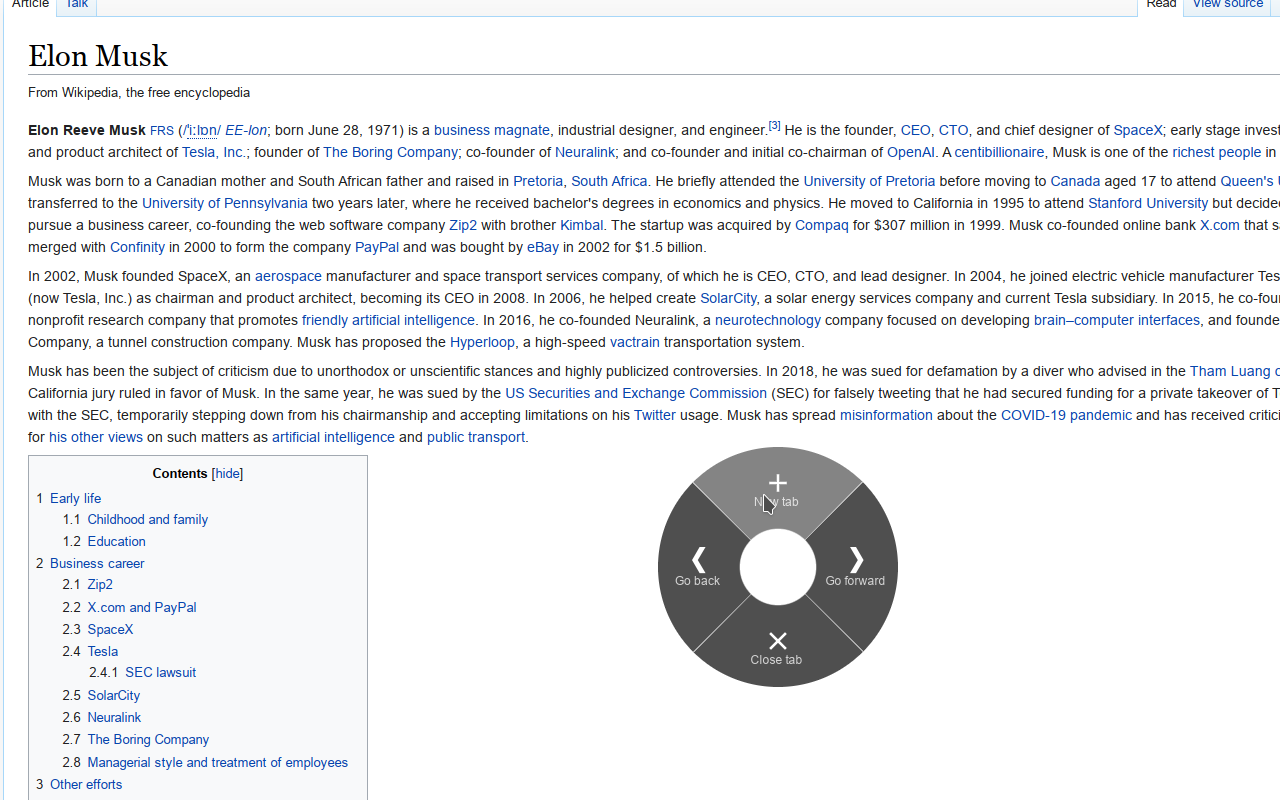Open the University of Pretoria link
The height and width of the screenshot is (800, 1280).
coord(869,181)
